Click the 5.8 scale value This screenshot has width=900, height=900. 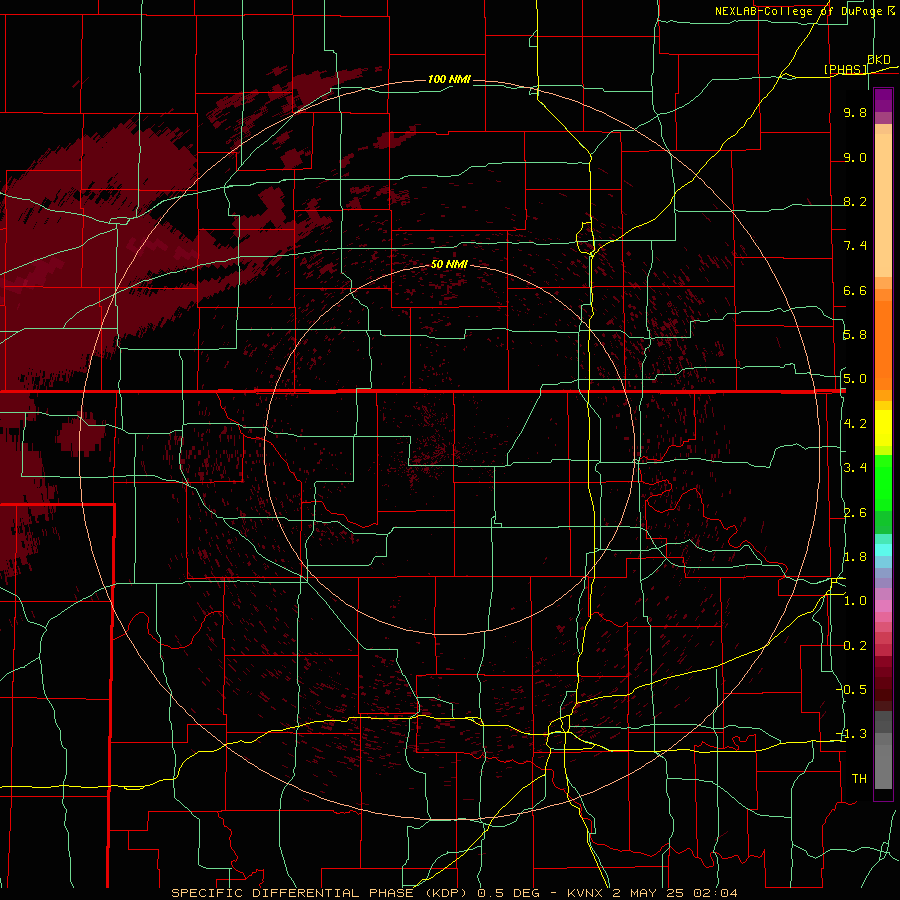[855, 335]
